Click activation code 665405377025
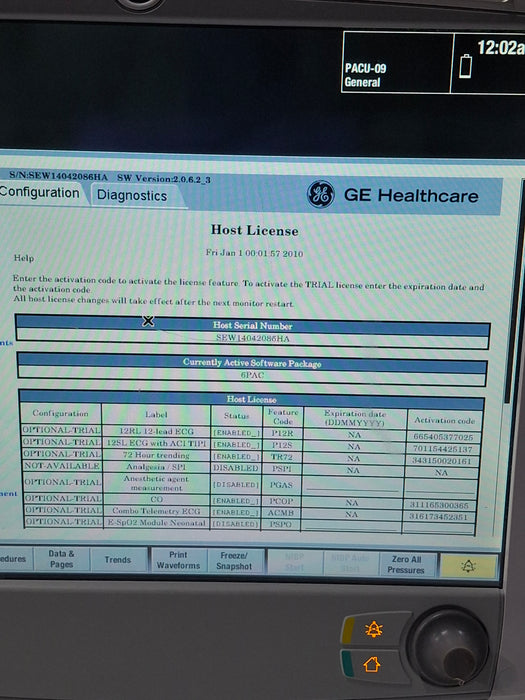Screen dimensions: 525x700 (443, 437)
